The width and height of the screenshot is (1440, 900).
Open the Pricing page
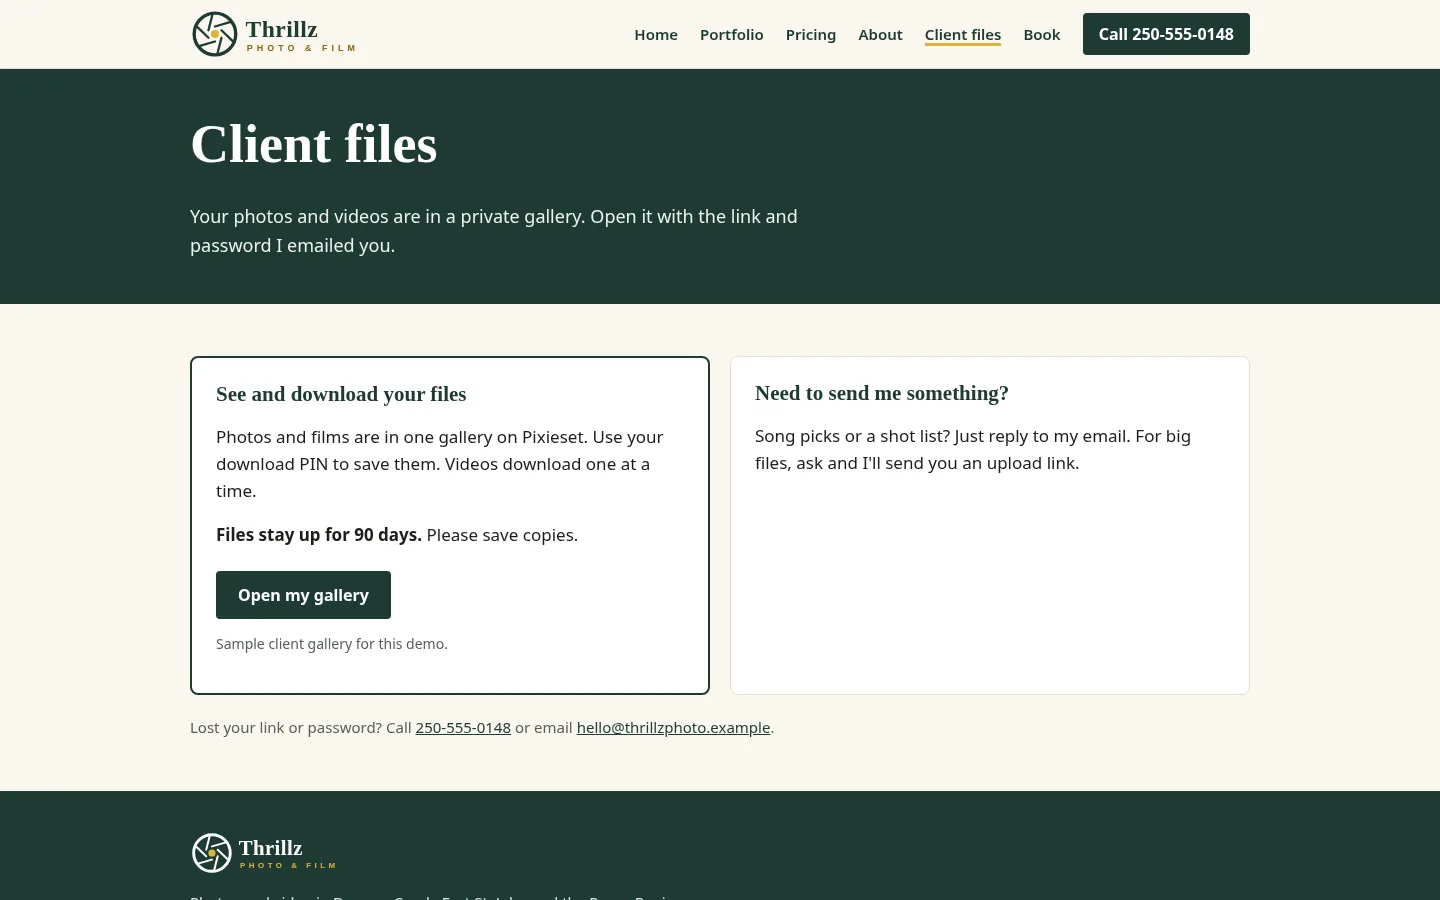tap(811, 34)
